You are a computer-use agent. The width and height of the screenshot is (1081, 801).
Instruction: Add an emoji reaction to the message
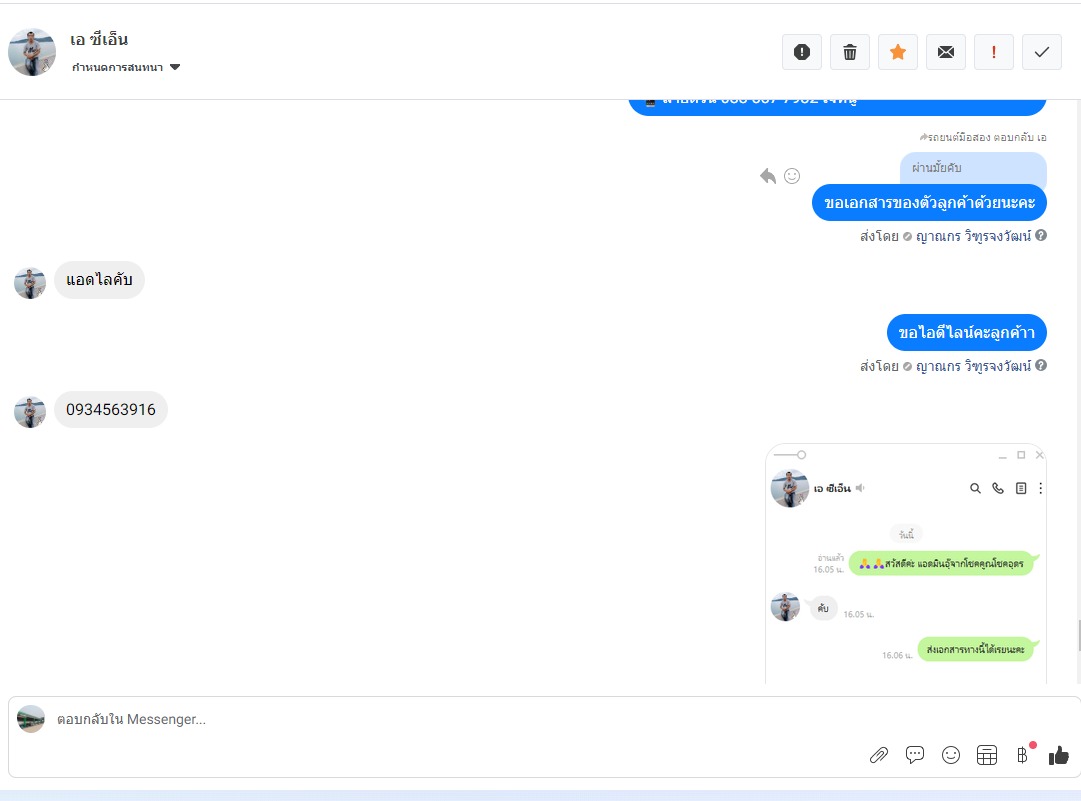pyautogui.click(x=792, y=176)
